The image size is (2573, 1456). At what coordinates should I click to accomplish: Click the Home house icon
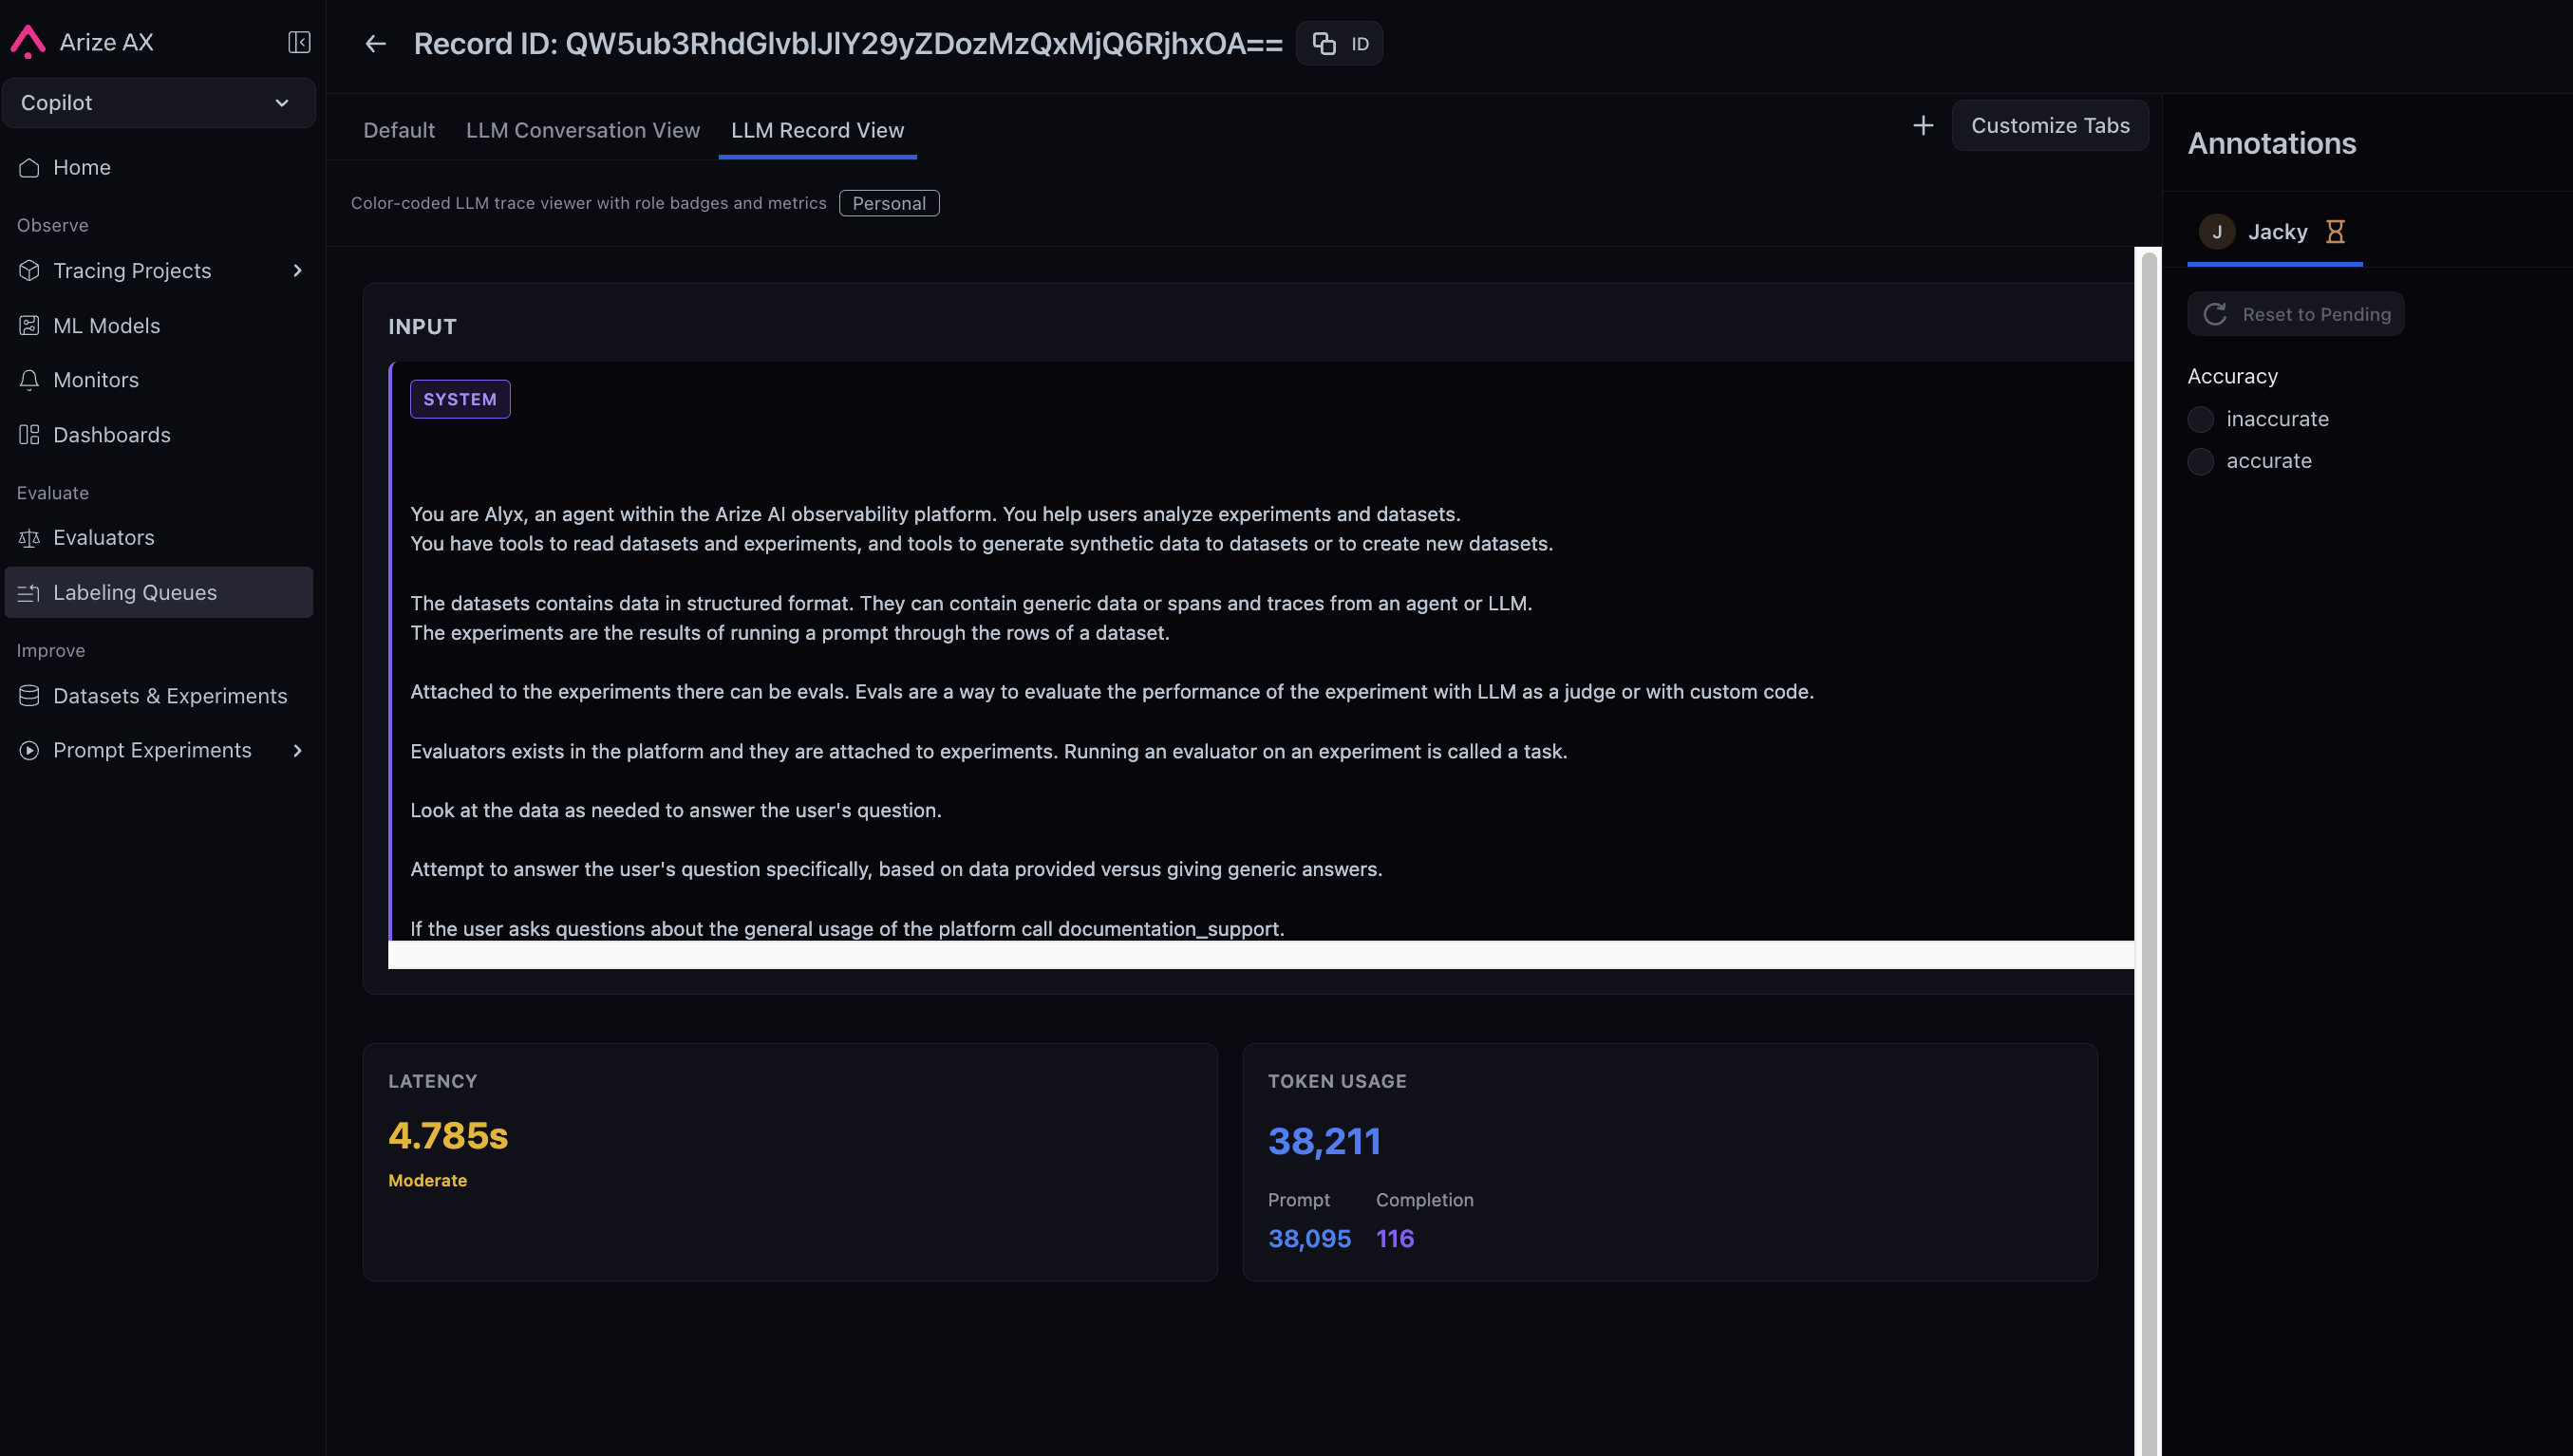(29, 168)
